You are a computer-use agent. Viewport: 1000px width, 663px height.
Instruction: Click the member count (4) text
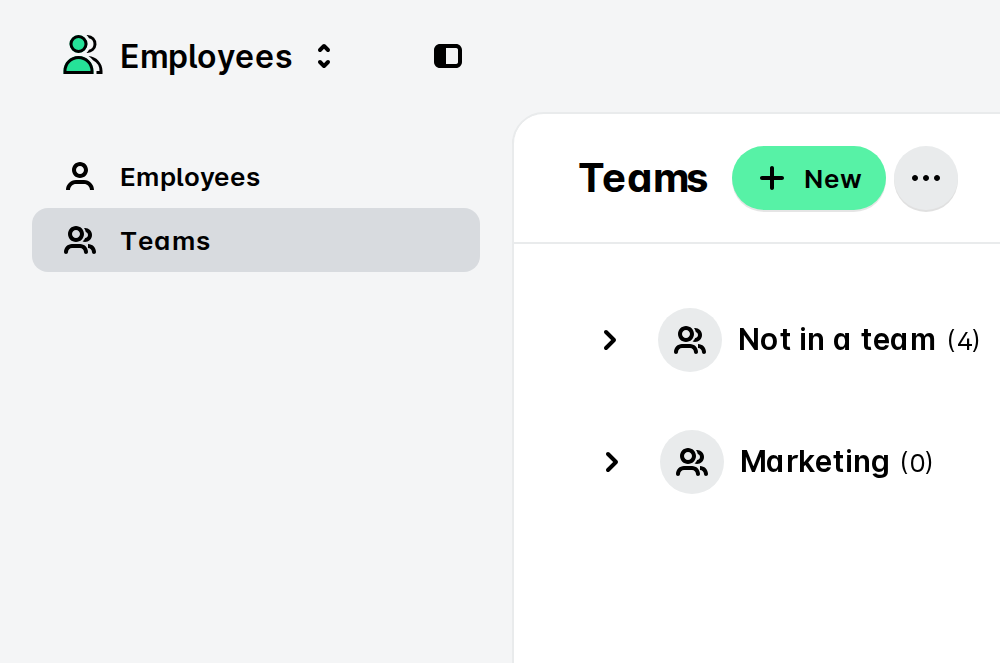pyautogui.click(x=963, y=340)
